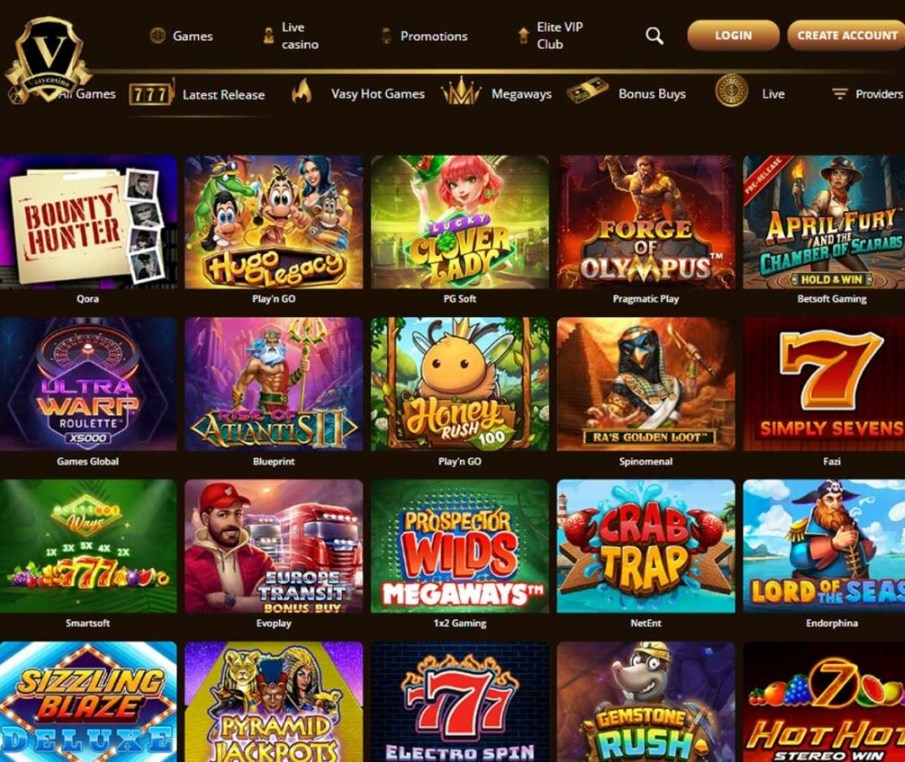Click the cash stack Bonus Buys icon
This screenshot has width=905, height=762.
coord(587,92)
